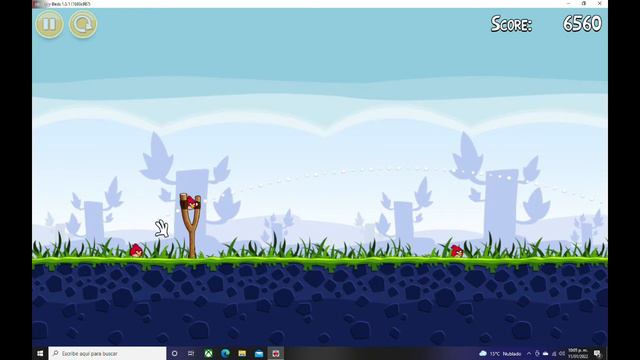Open Cortana circle icon on taskbar

(175, 353)
